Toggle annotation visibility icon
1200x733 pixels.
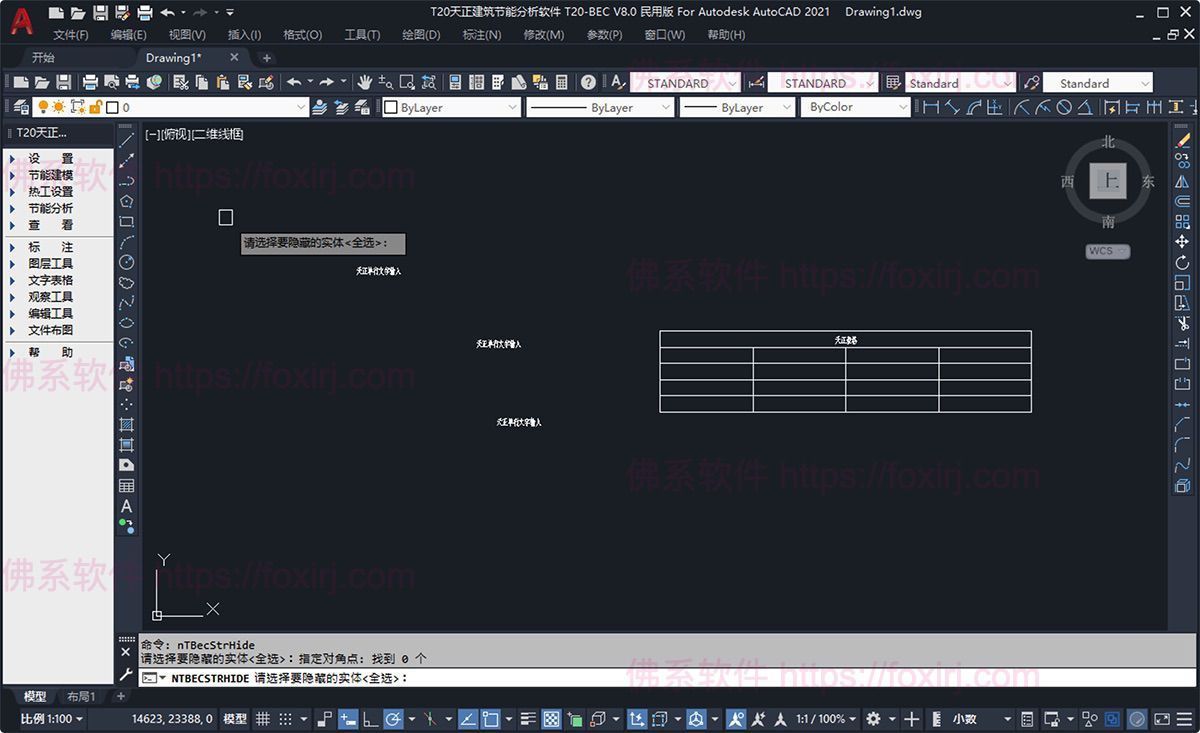point(736,718)
